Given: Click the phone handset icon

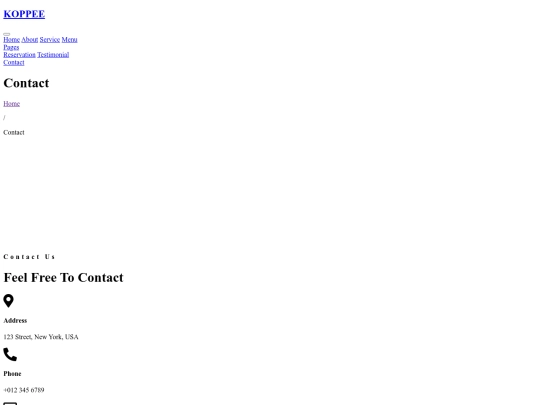Looking at the screenshot, I should (10, 354).
